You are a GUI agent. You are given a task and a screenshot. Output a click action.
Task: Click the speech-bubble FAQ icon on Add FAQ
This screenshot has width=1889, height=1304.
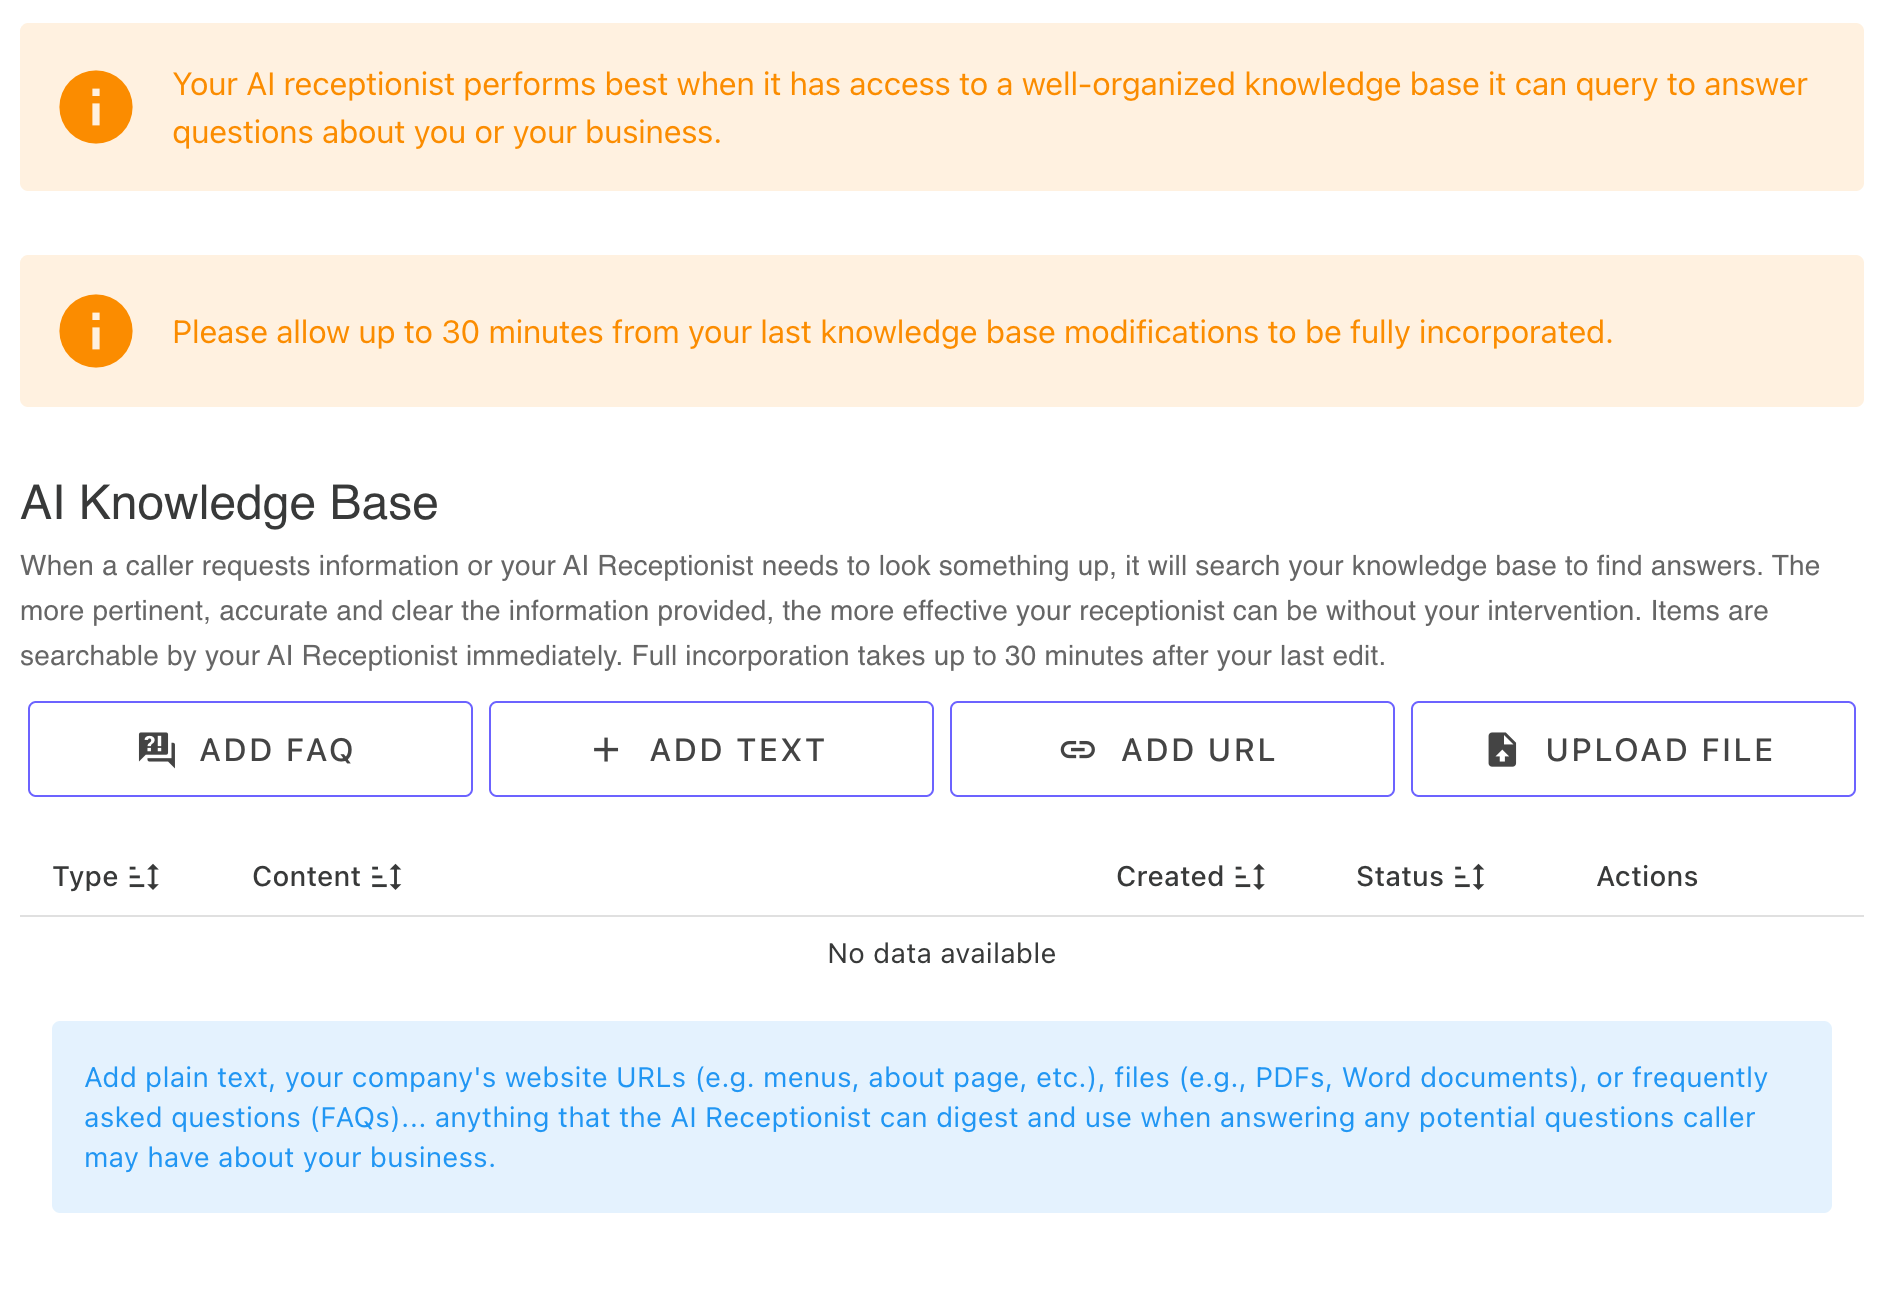click(155, 749)
